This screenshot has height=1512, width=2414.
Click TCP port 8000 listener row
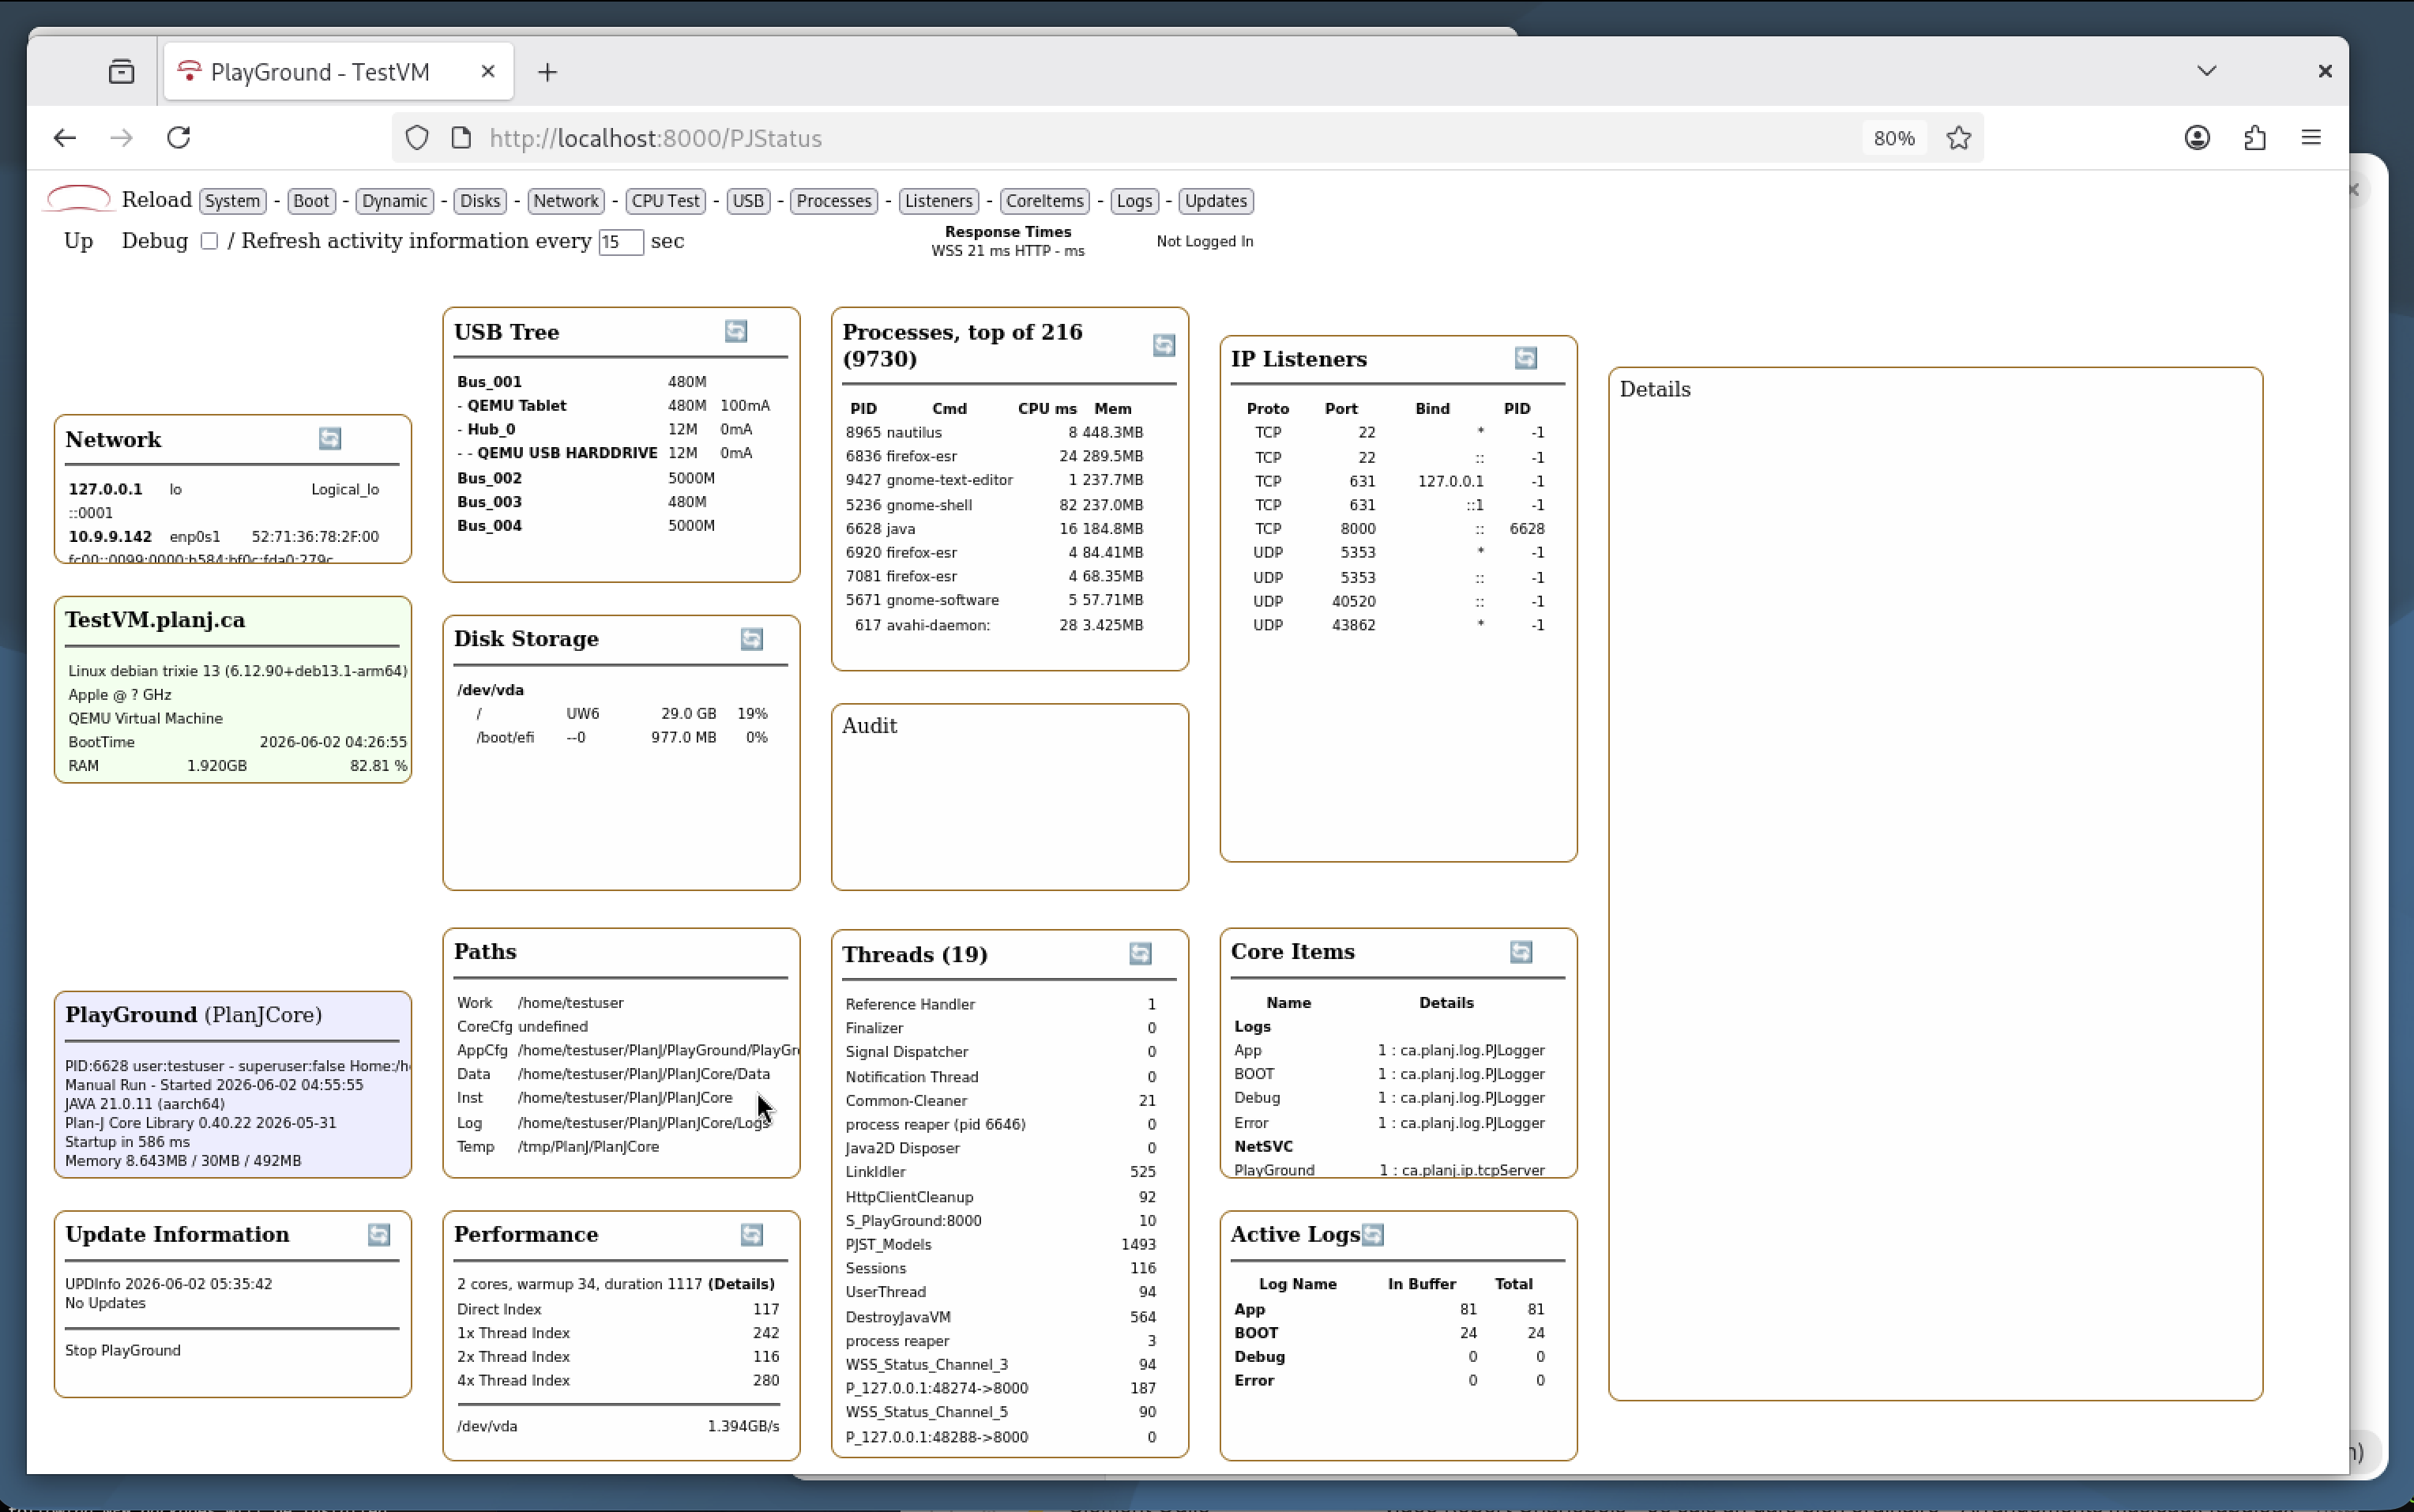[x=1398, y=529]
